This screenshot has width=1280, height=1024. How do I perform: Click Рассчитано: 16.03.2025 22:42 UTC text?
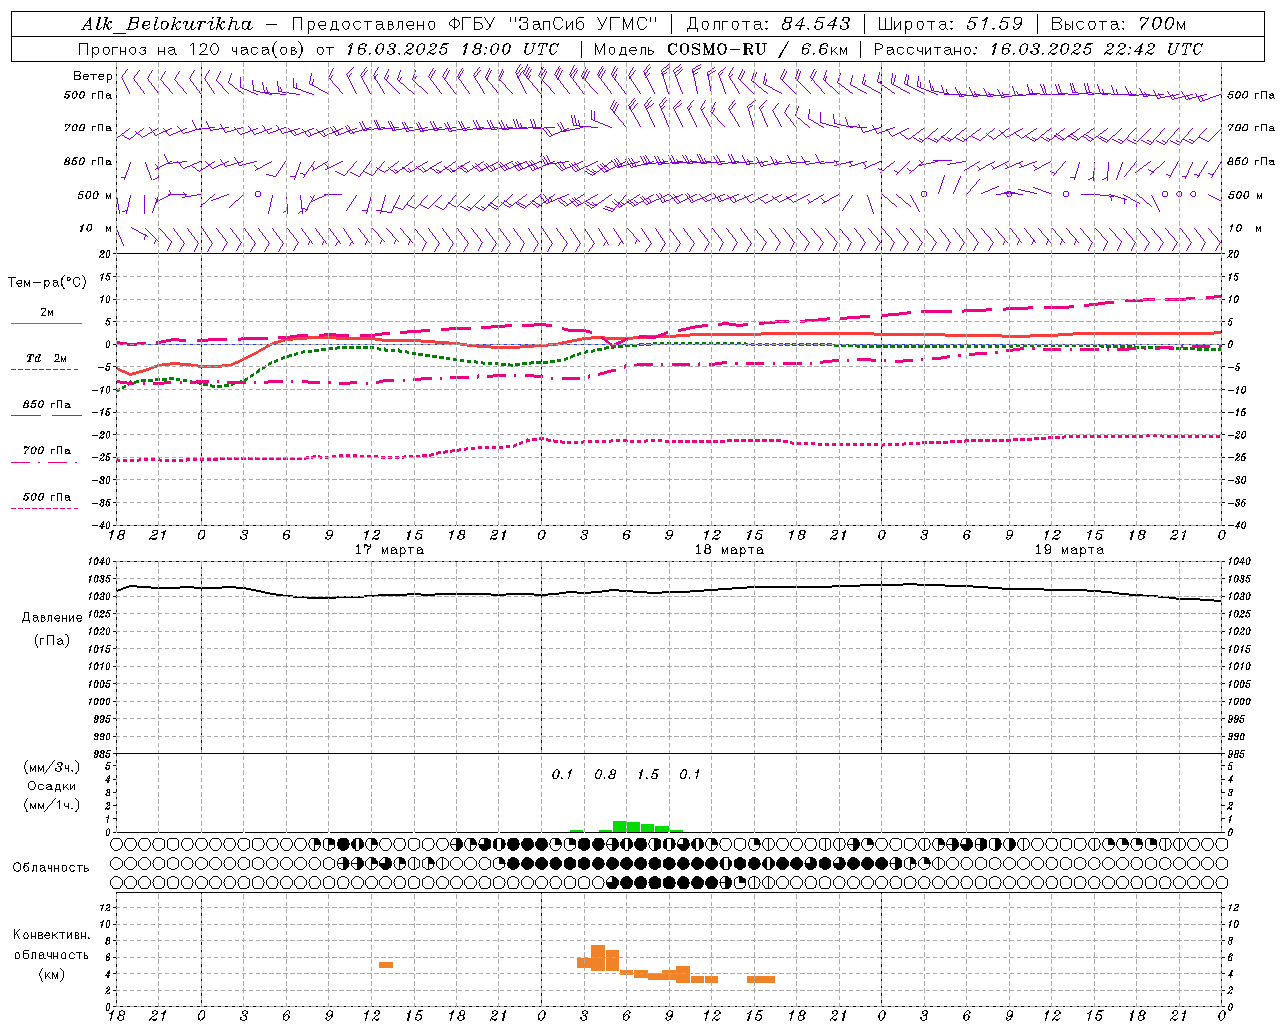point(1038,49)
